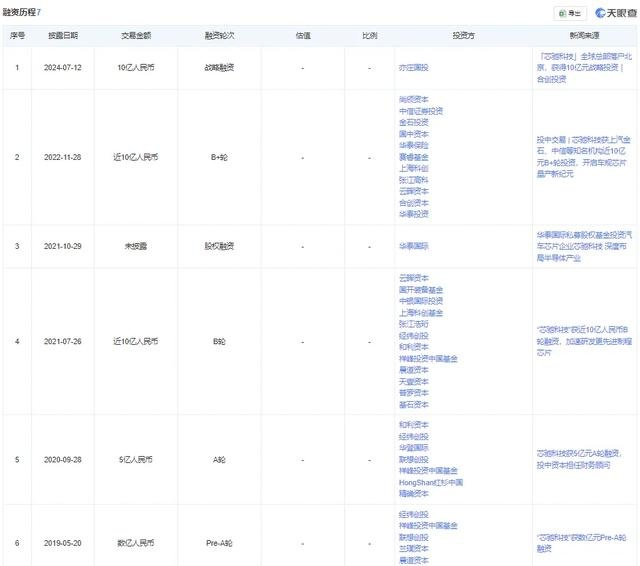Open the 国开装备基金 investor link
Viewport: 640px width, 566px height.
[421, 290]
